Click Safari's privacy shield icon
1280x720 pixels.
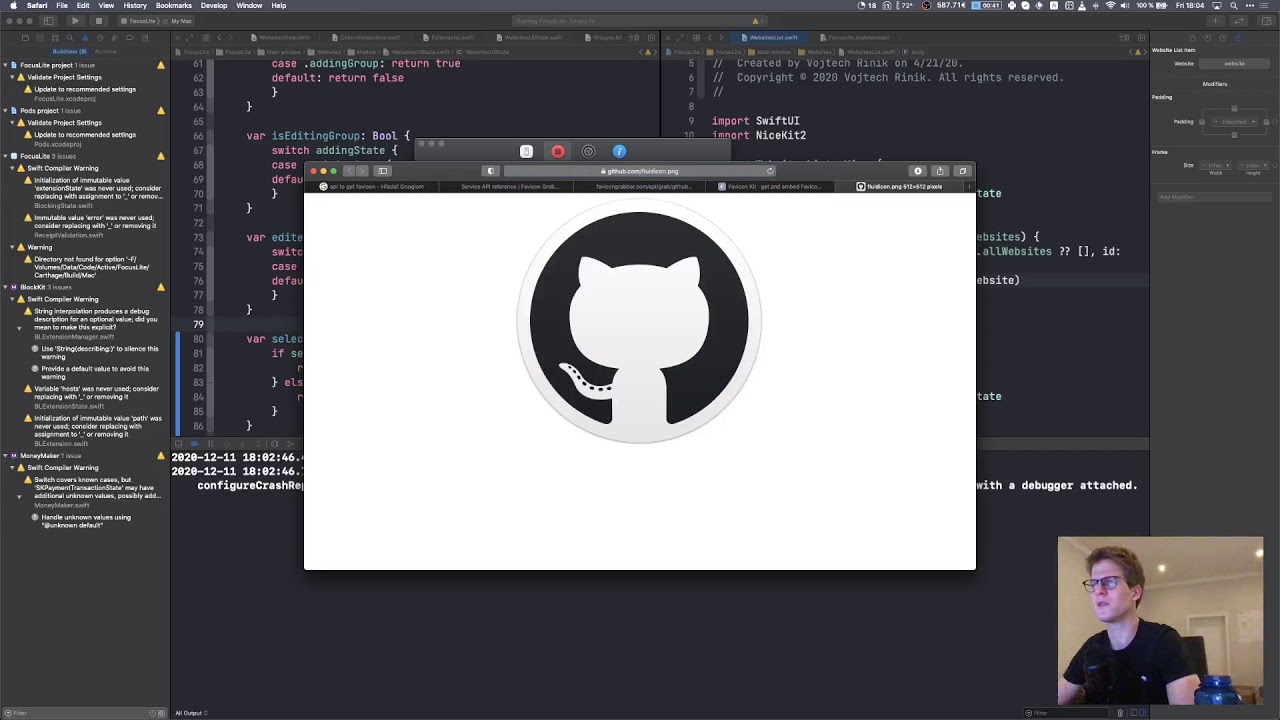coord(490,171)
